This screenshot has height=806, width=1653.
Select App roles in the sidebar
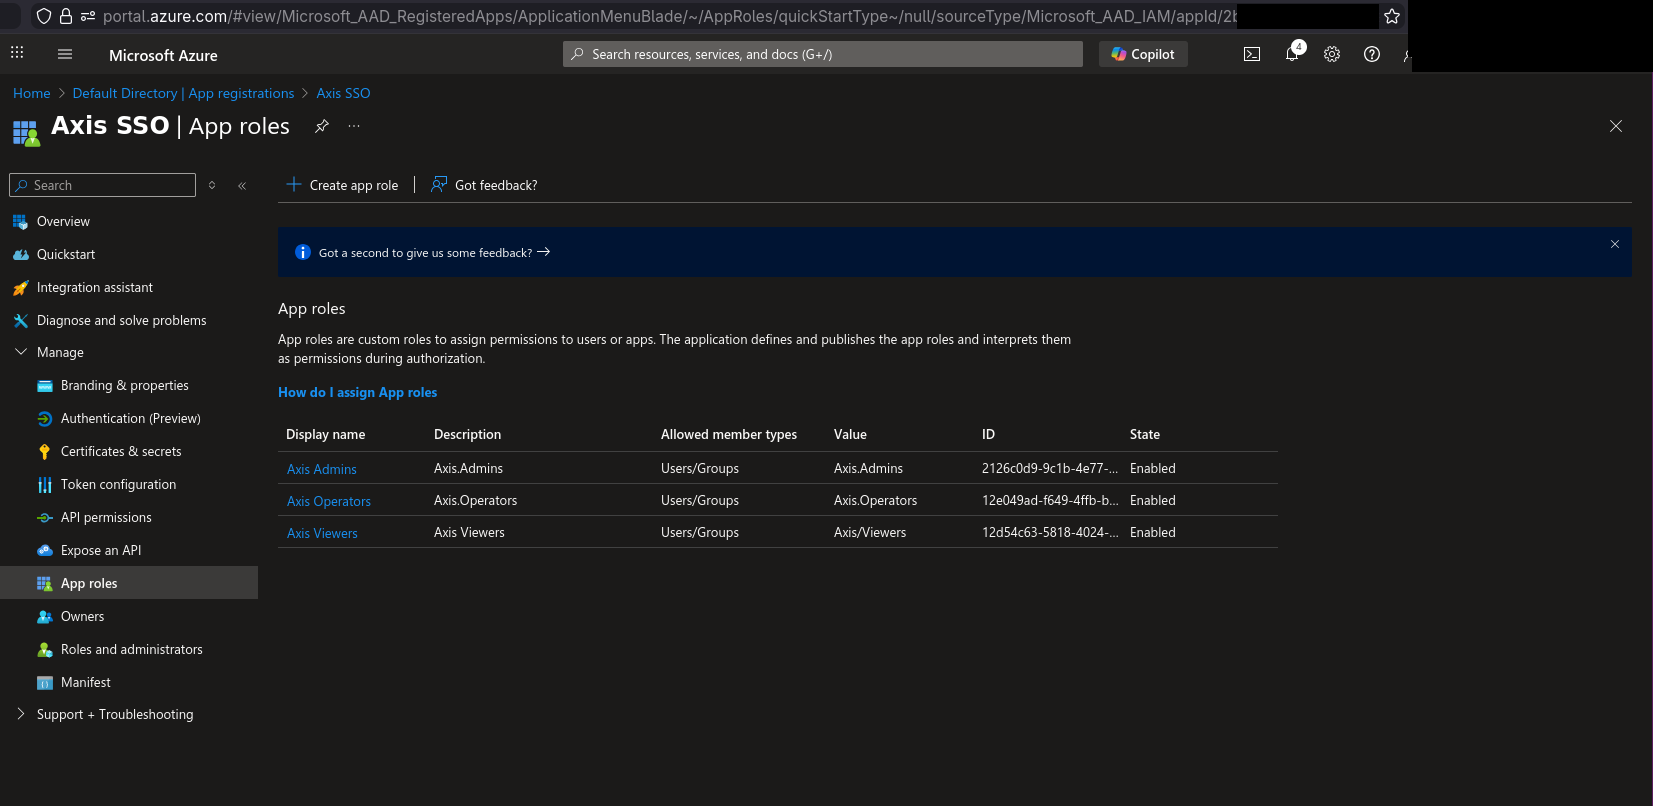click(x=129, y=583)
